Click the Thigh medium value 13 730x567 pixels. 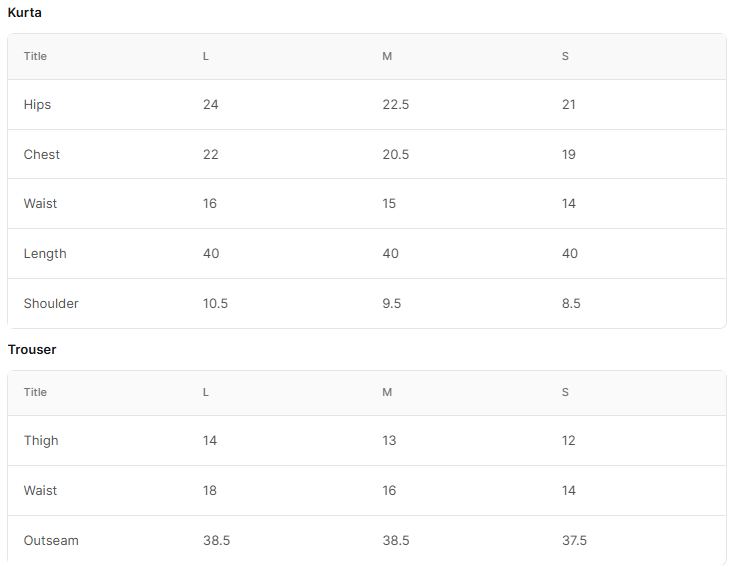(389, 441)
